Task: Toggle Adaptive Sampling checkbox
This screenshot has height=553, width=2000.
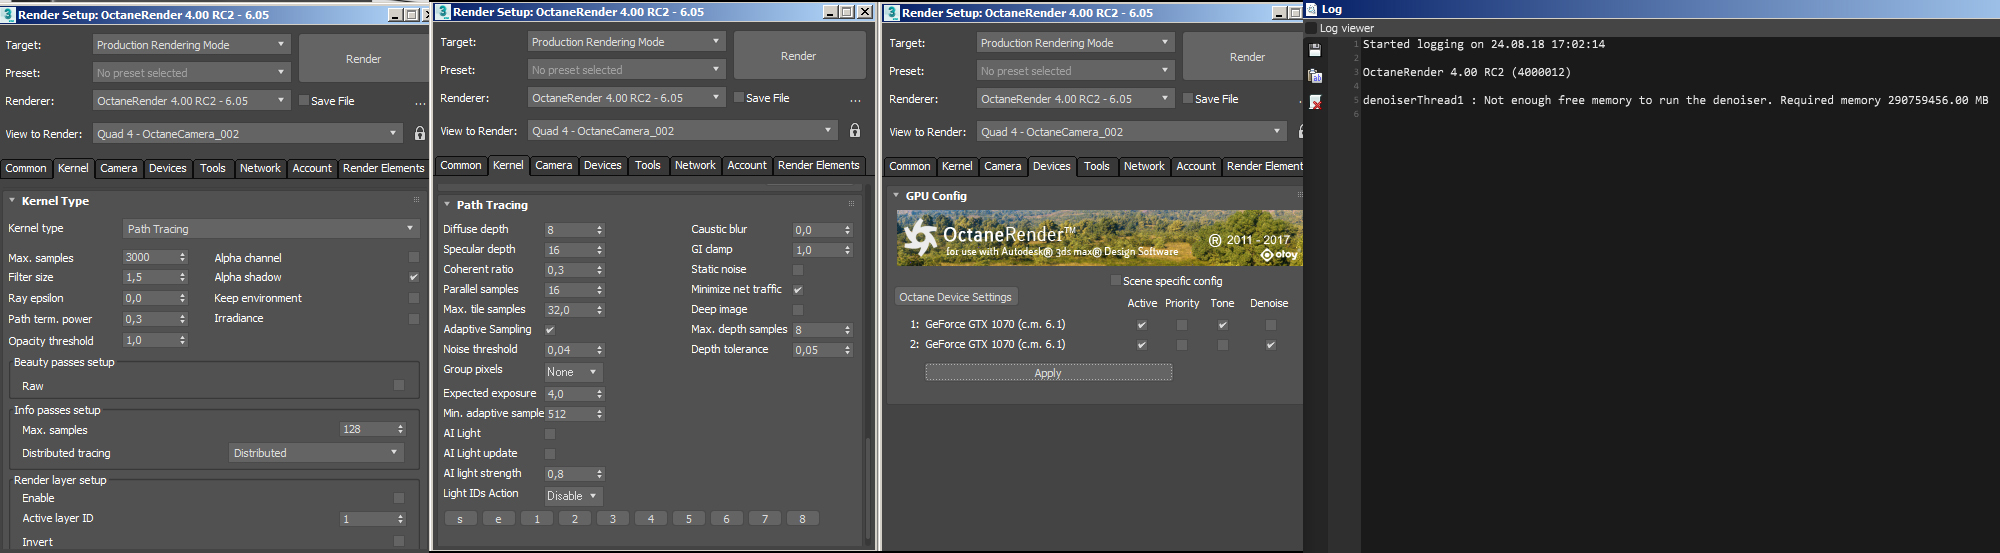Action: 550,330
